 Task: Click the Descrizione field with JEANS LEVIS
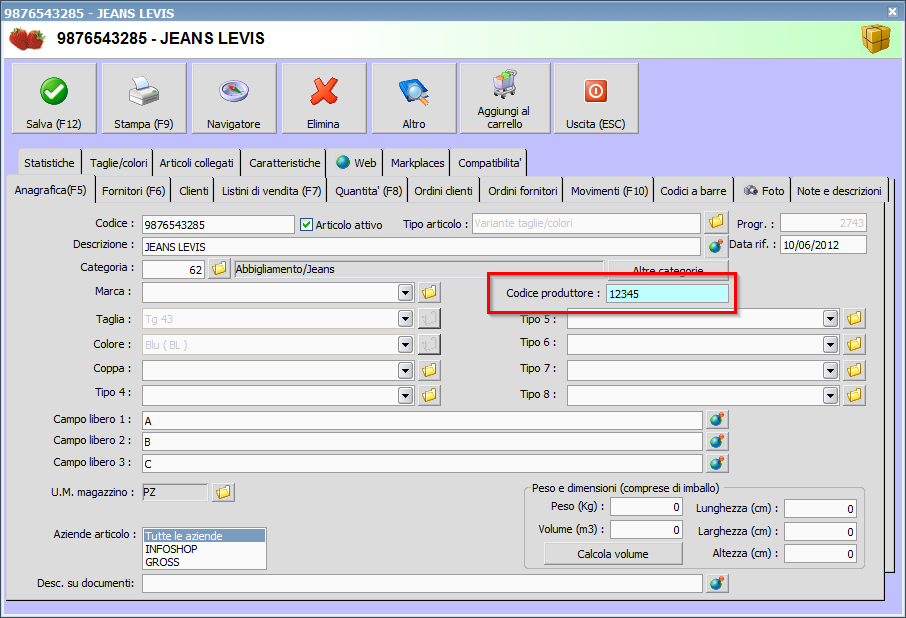tap(421, 247)
